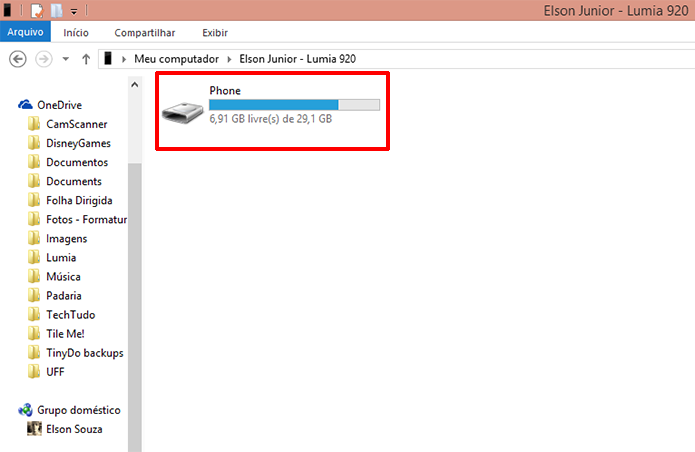Click the Padaria folder icon
The height and width of the screenshot is (452, 695).
coord(34,295)
